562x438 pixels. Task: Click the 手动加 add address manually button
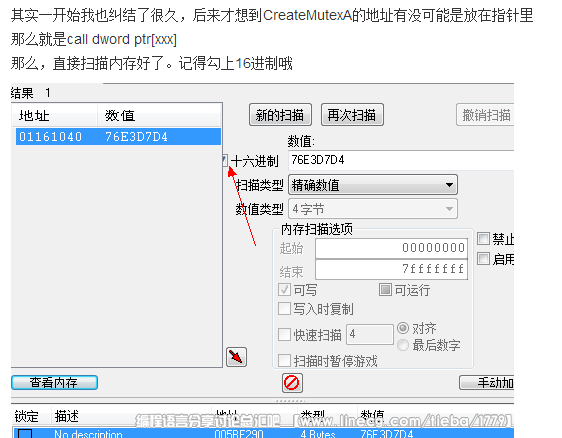click(486, 383)
